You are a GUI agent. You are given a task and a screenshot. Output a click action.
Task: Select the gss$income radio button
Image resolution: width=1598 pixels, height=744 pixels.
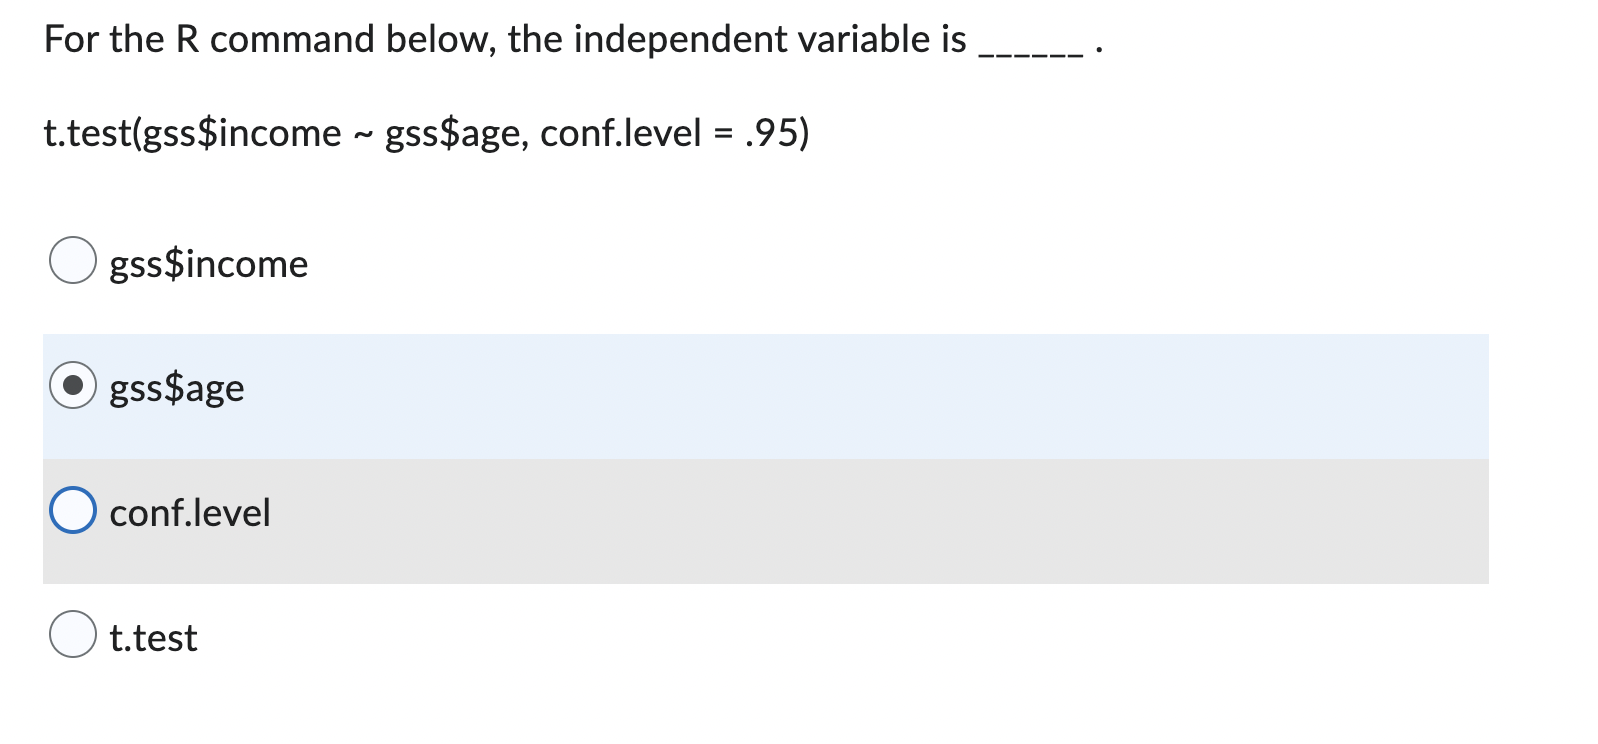click(74, 262)
